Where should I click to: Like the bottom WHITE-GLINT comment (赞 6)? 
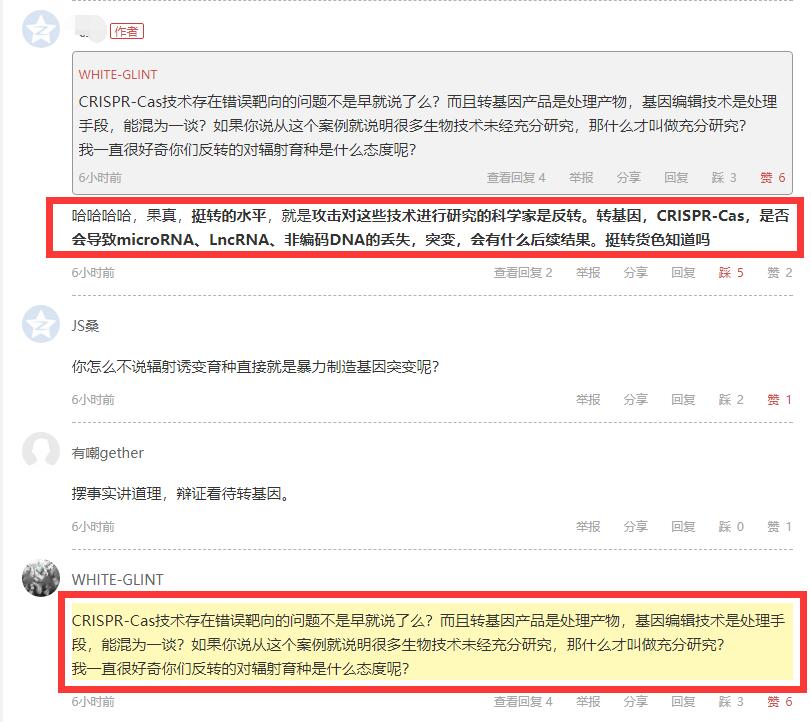[779, 702]
